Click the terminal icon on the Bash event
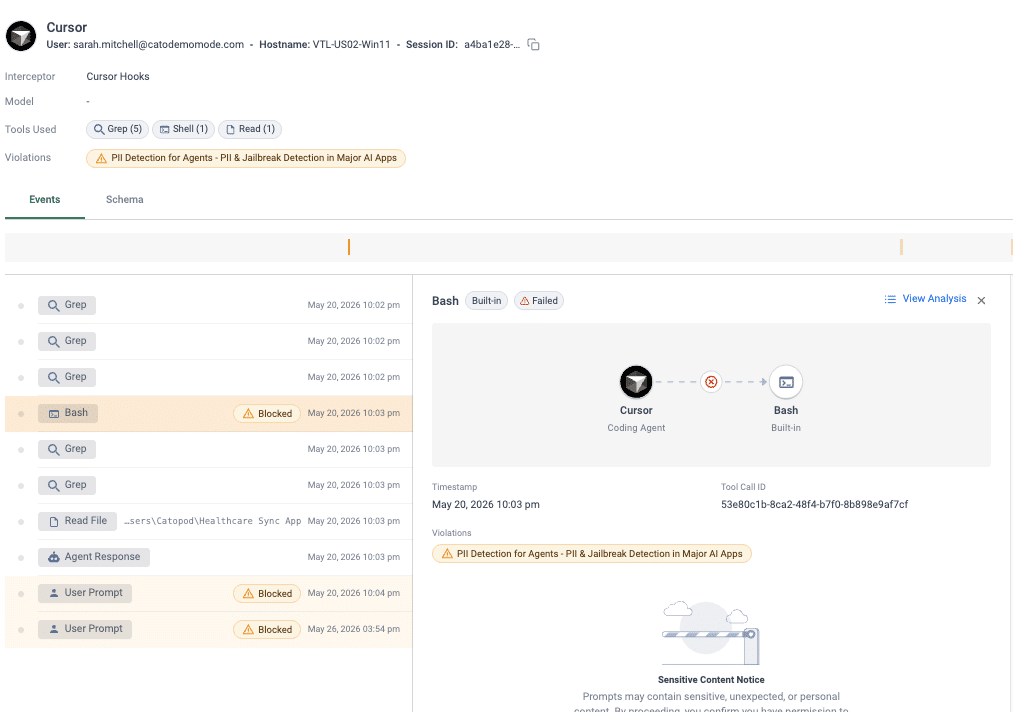Viewport: 1013px width, 712px height. 54,414
